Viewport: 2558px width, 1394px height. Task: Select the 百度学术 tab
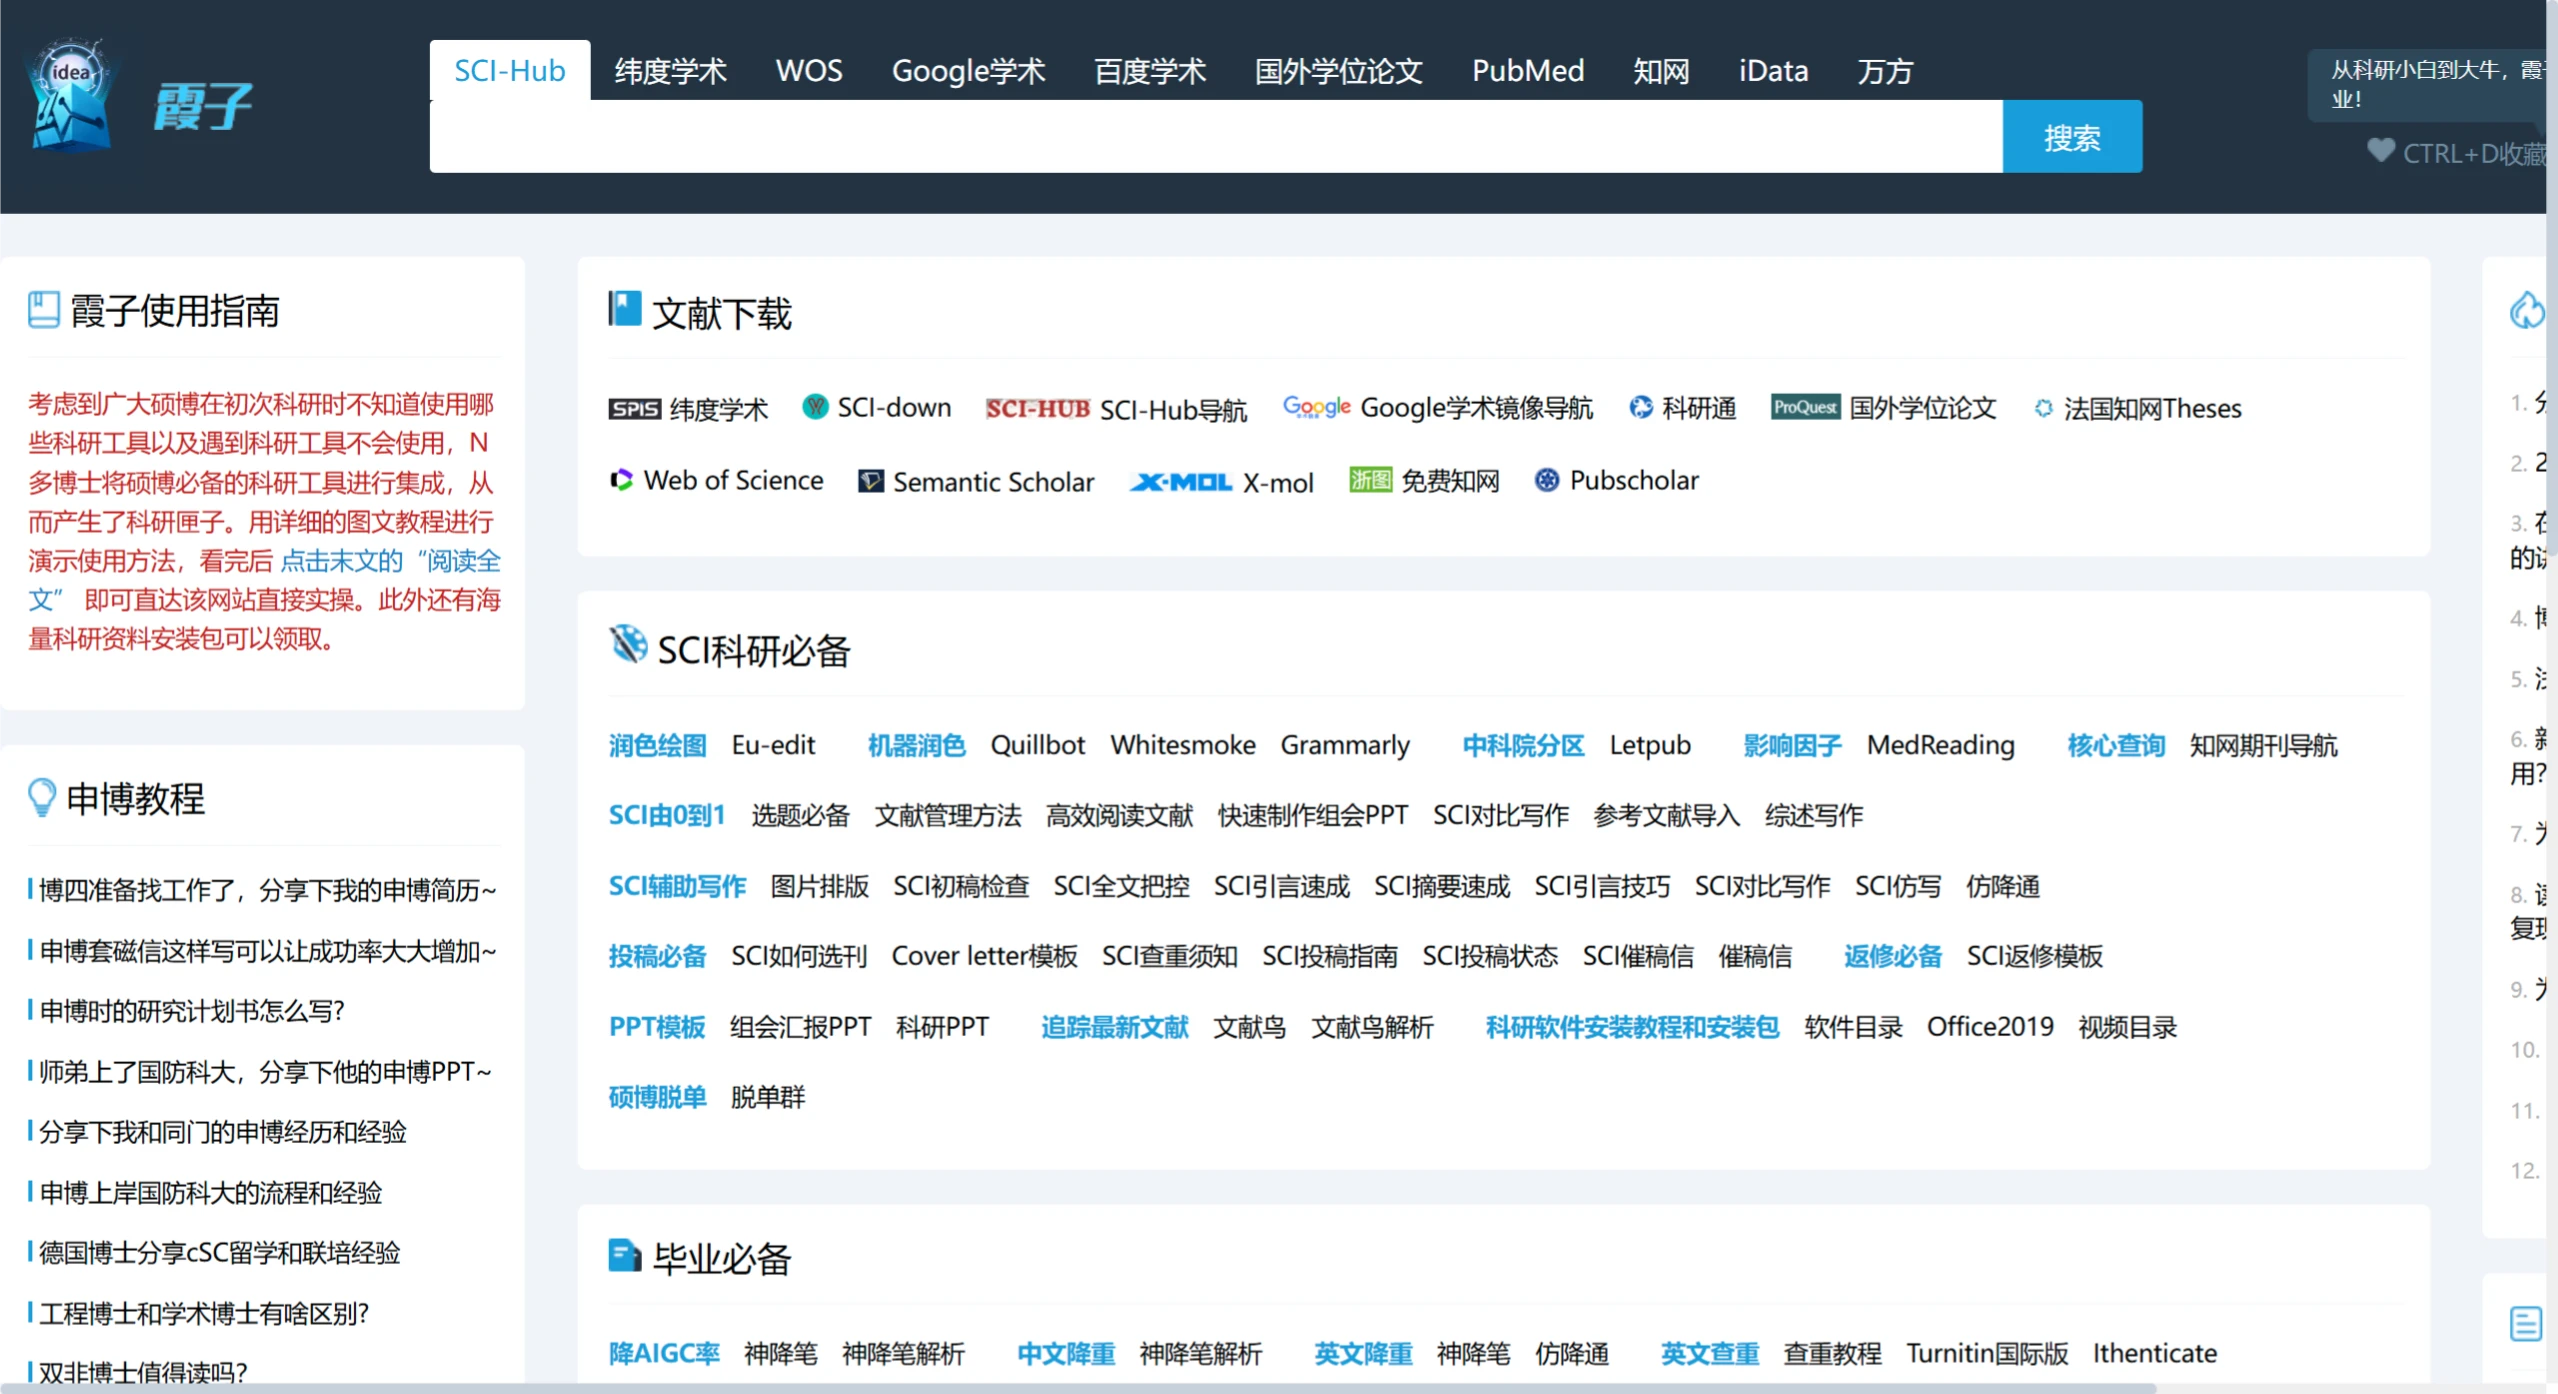pyautogui.click(x=1150, y=71)
